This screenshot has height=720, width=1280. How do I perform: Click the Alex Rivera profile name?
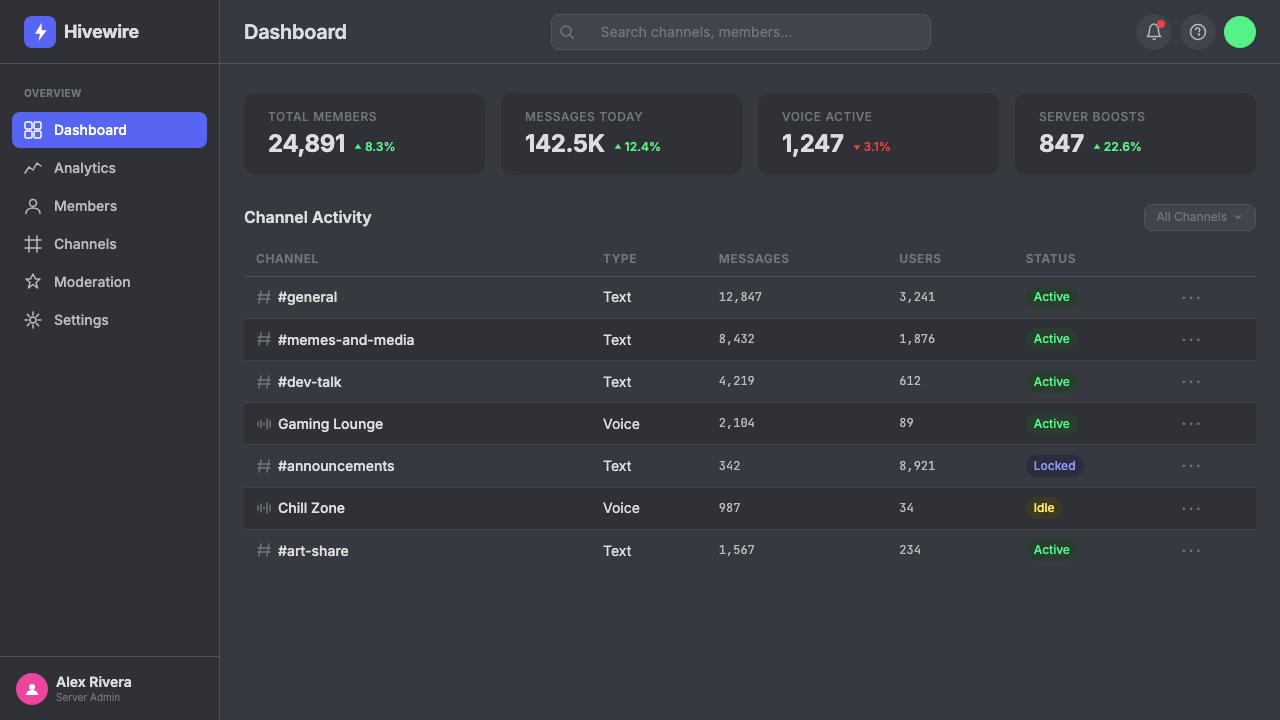[x=94, y=682]
